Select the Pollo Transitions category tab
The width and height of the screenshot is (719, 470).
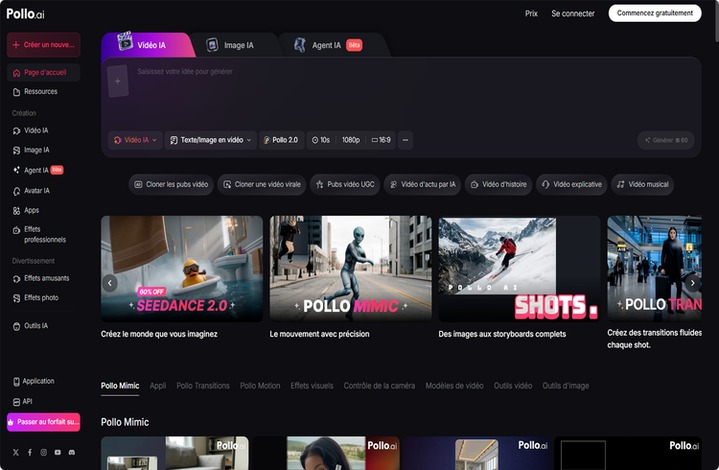[x=203, y=386]
